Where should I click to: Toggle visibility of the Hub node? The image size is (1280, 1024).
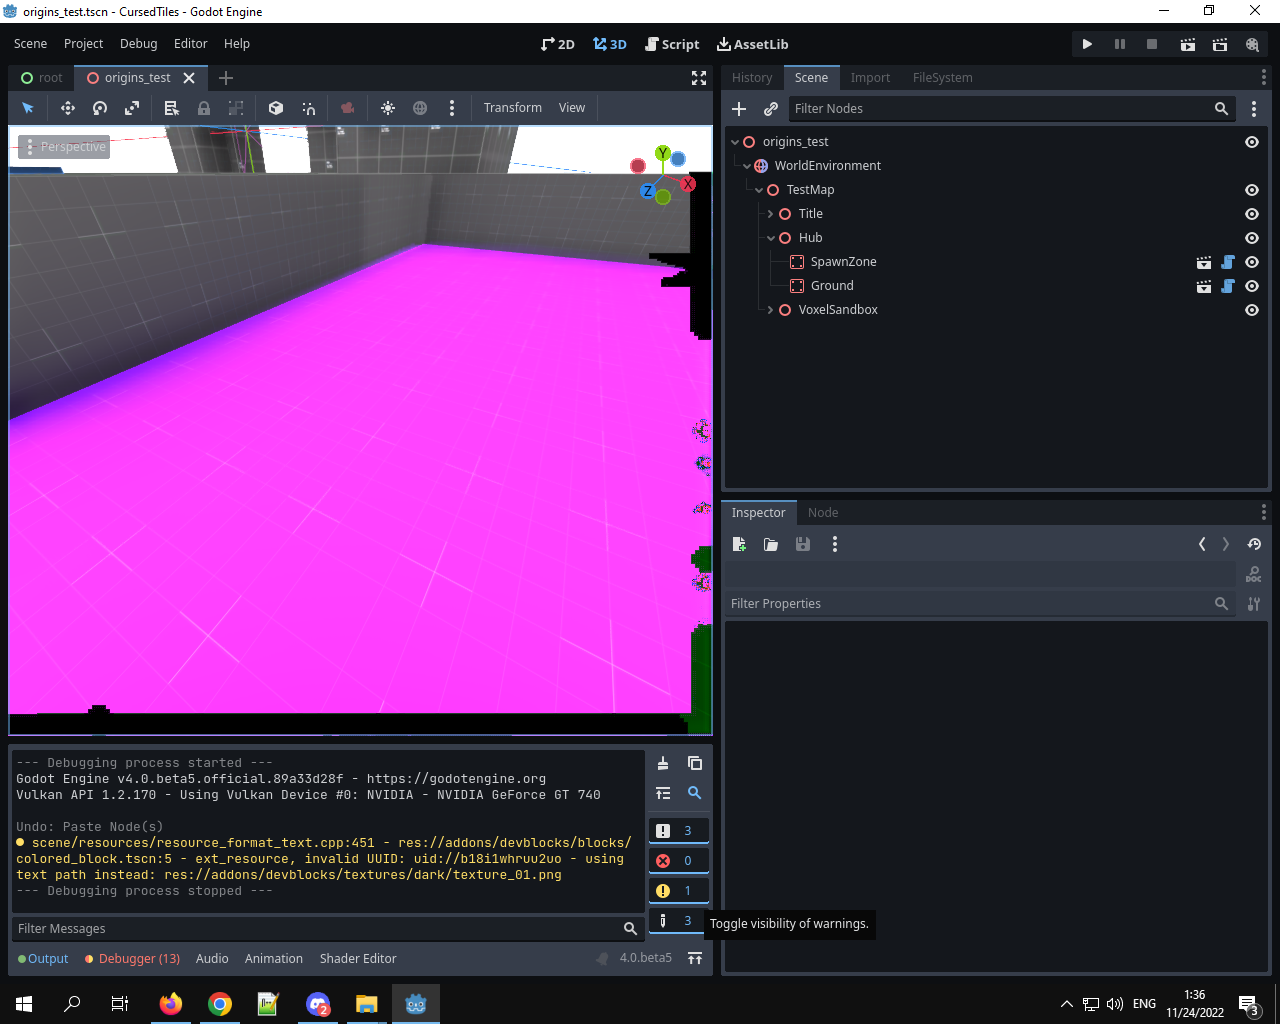tap(1252, 238)
